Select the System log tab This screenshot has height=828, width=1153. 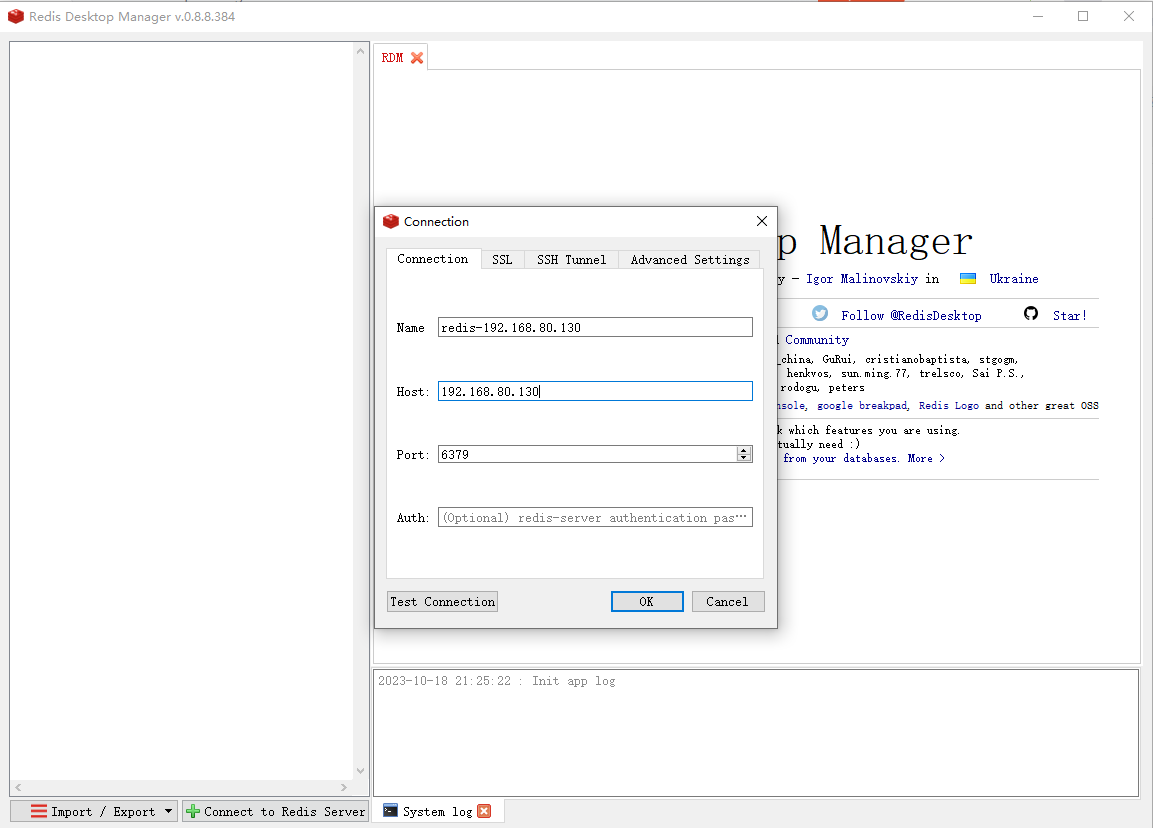[x=437, y=811]
